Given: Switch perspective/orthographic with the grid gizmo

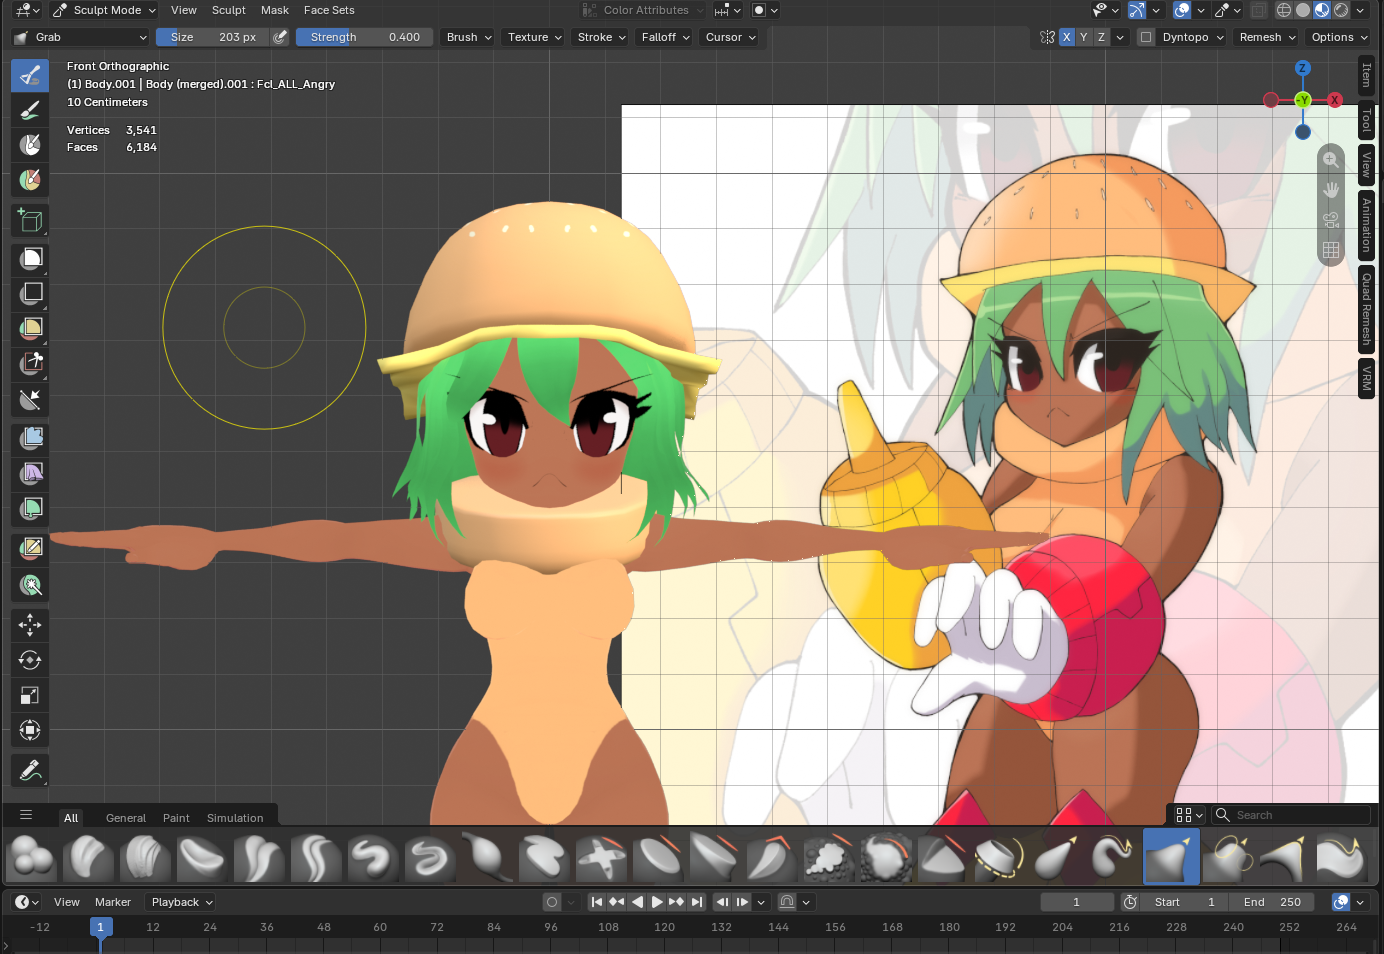Looking at the screenshot, I should tap(1331, 250).
